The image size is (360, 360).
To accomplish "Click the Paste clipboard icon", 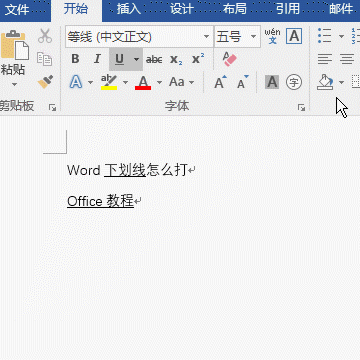I will click(15, 45).
